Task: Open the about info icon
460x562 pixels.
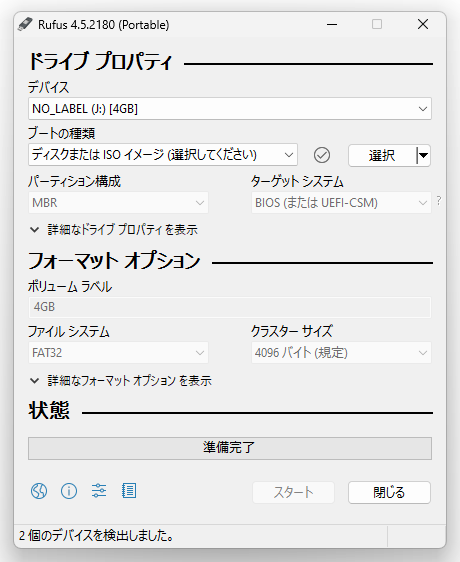Action: coord(69,491)
